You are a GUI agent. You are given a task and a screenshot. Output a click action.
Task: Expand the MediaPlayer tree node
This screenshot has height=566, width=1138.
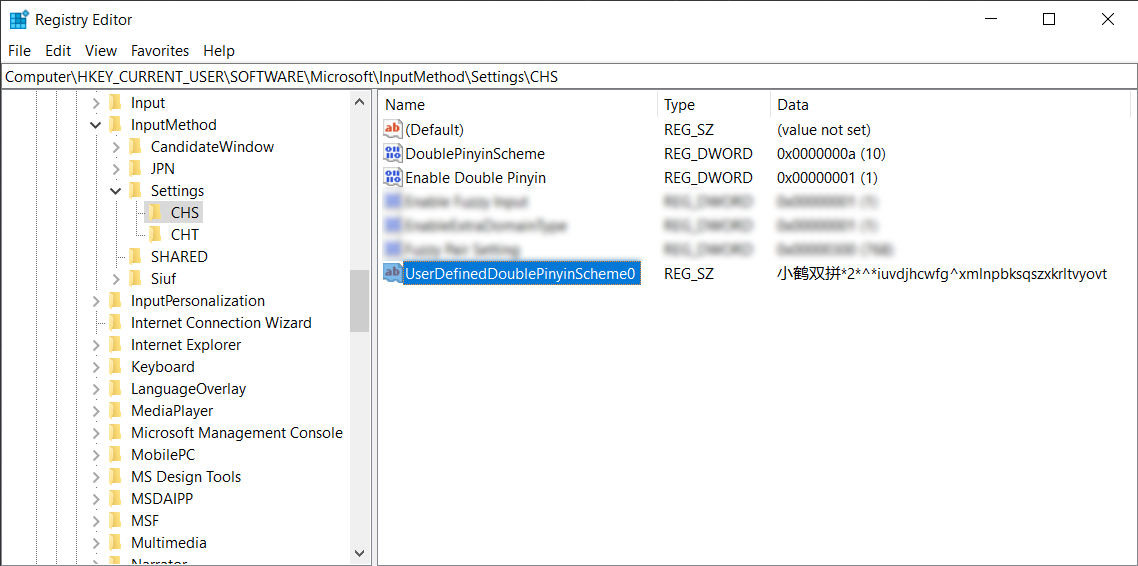(x=96, y=411)
